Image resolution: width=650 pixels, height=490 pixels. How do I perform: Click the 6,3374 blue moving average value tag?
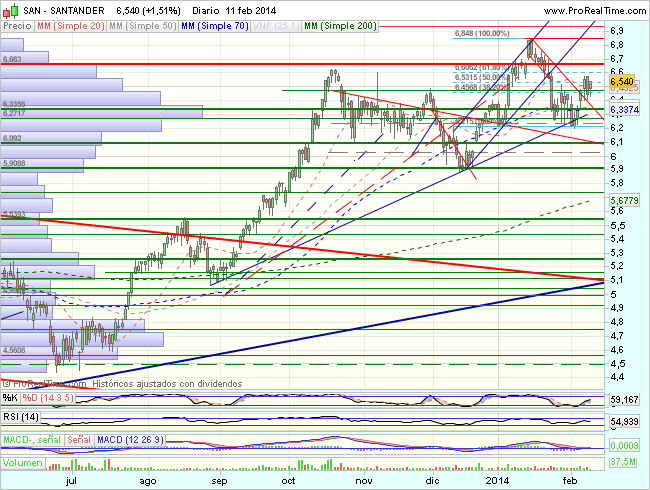[624, 109]
